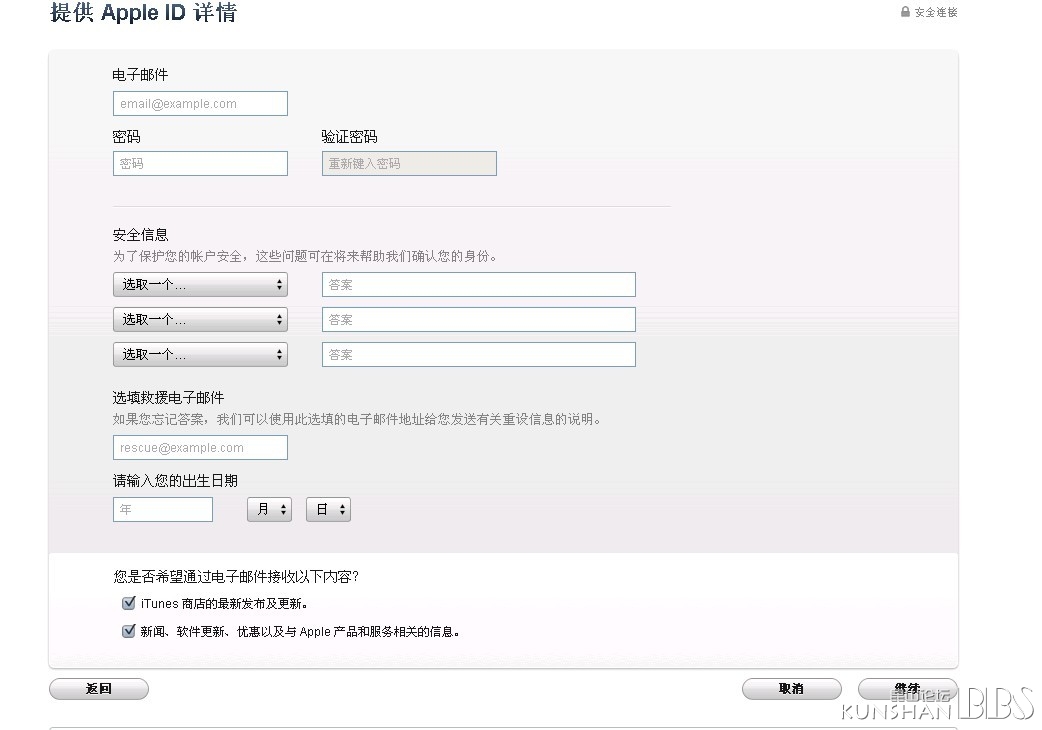Toggle the iTunes 商店的最新发布及更新 checkbox
The width and height of the screenshot is (1042, 730).
(129, 603)
